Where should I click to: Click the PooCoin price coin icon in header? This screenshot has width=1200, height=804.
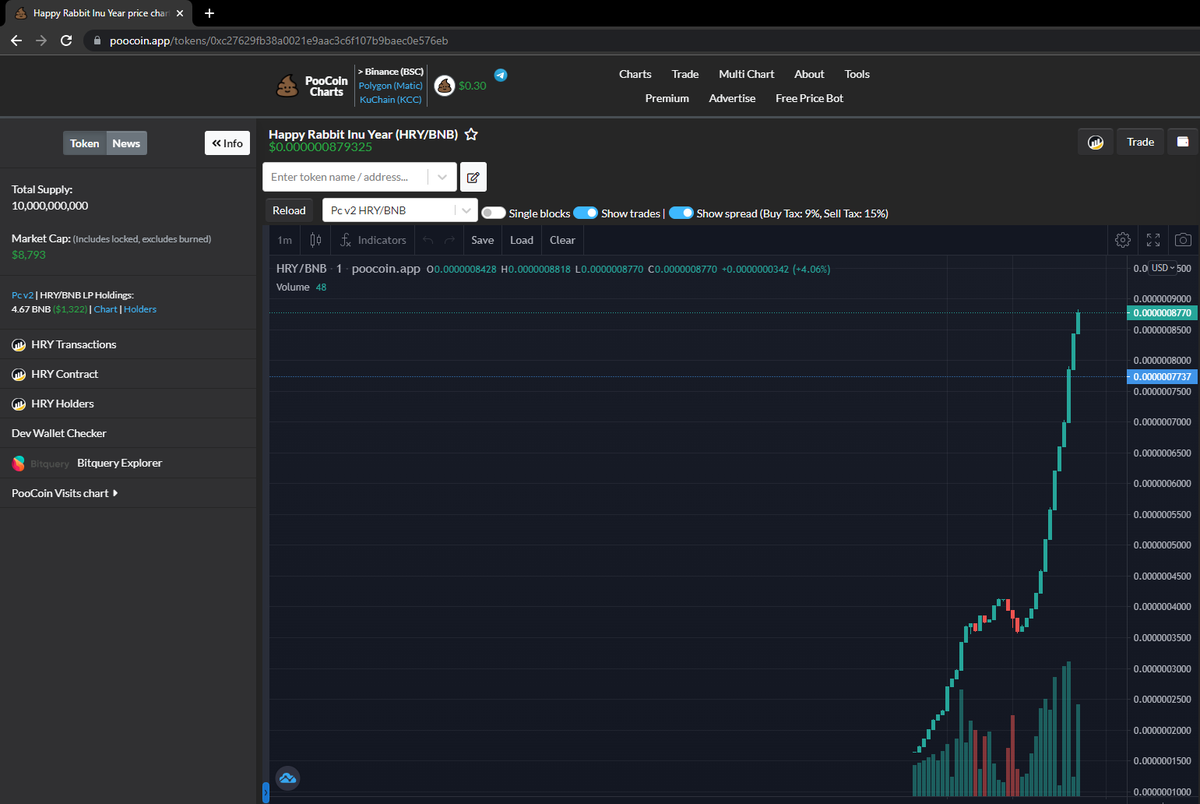[x=445, y=86]
